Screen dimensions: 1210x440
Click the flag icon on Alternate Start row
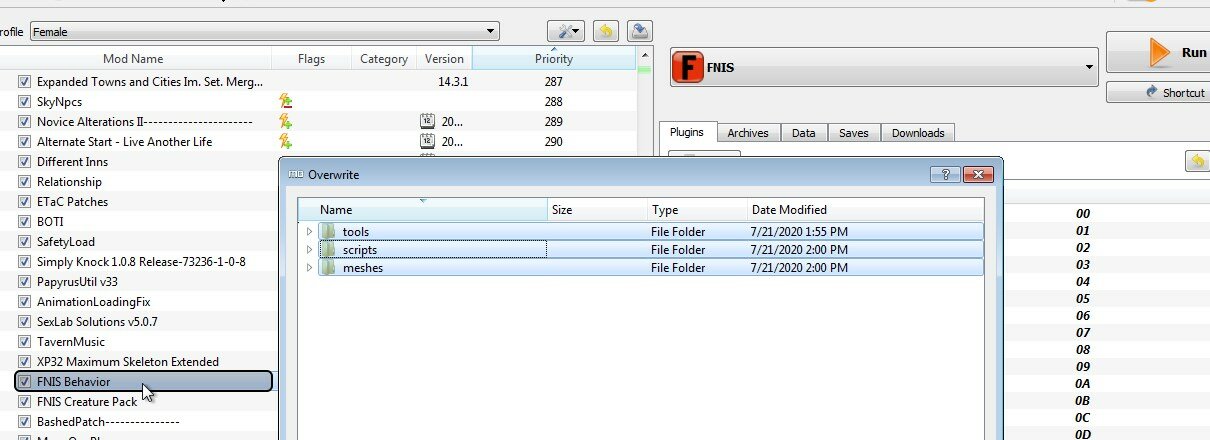285,141
